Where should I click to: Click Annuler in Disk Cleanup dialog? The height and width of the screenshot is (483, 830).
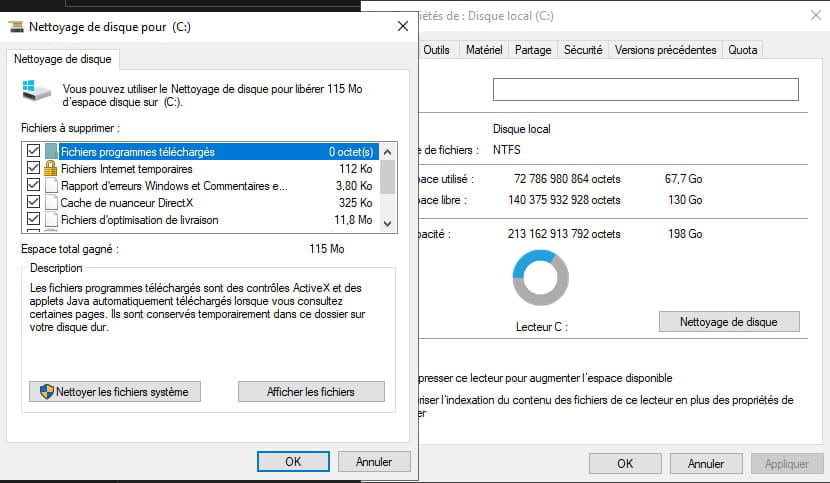[x=374, y=462]
